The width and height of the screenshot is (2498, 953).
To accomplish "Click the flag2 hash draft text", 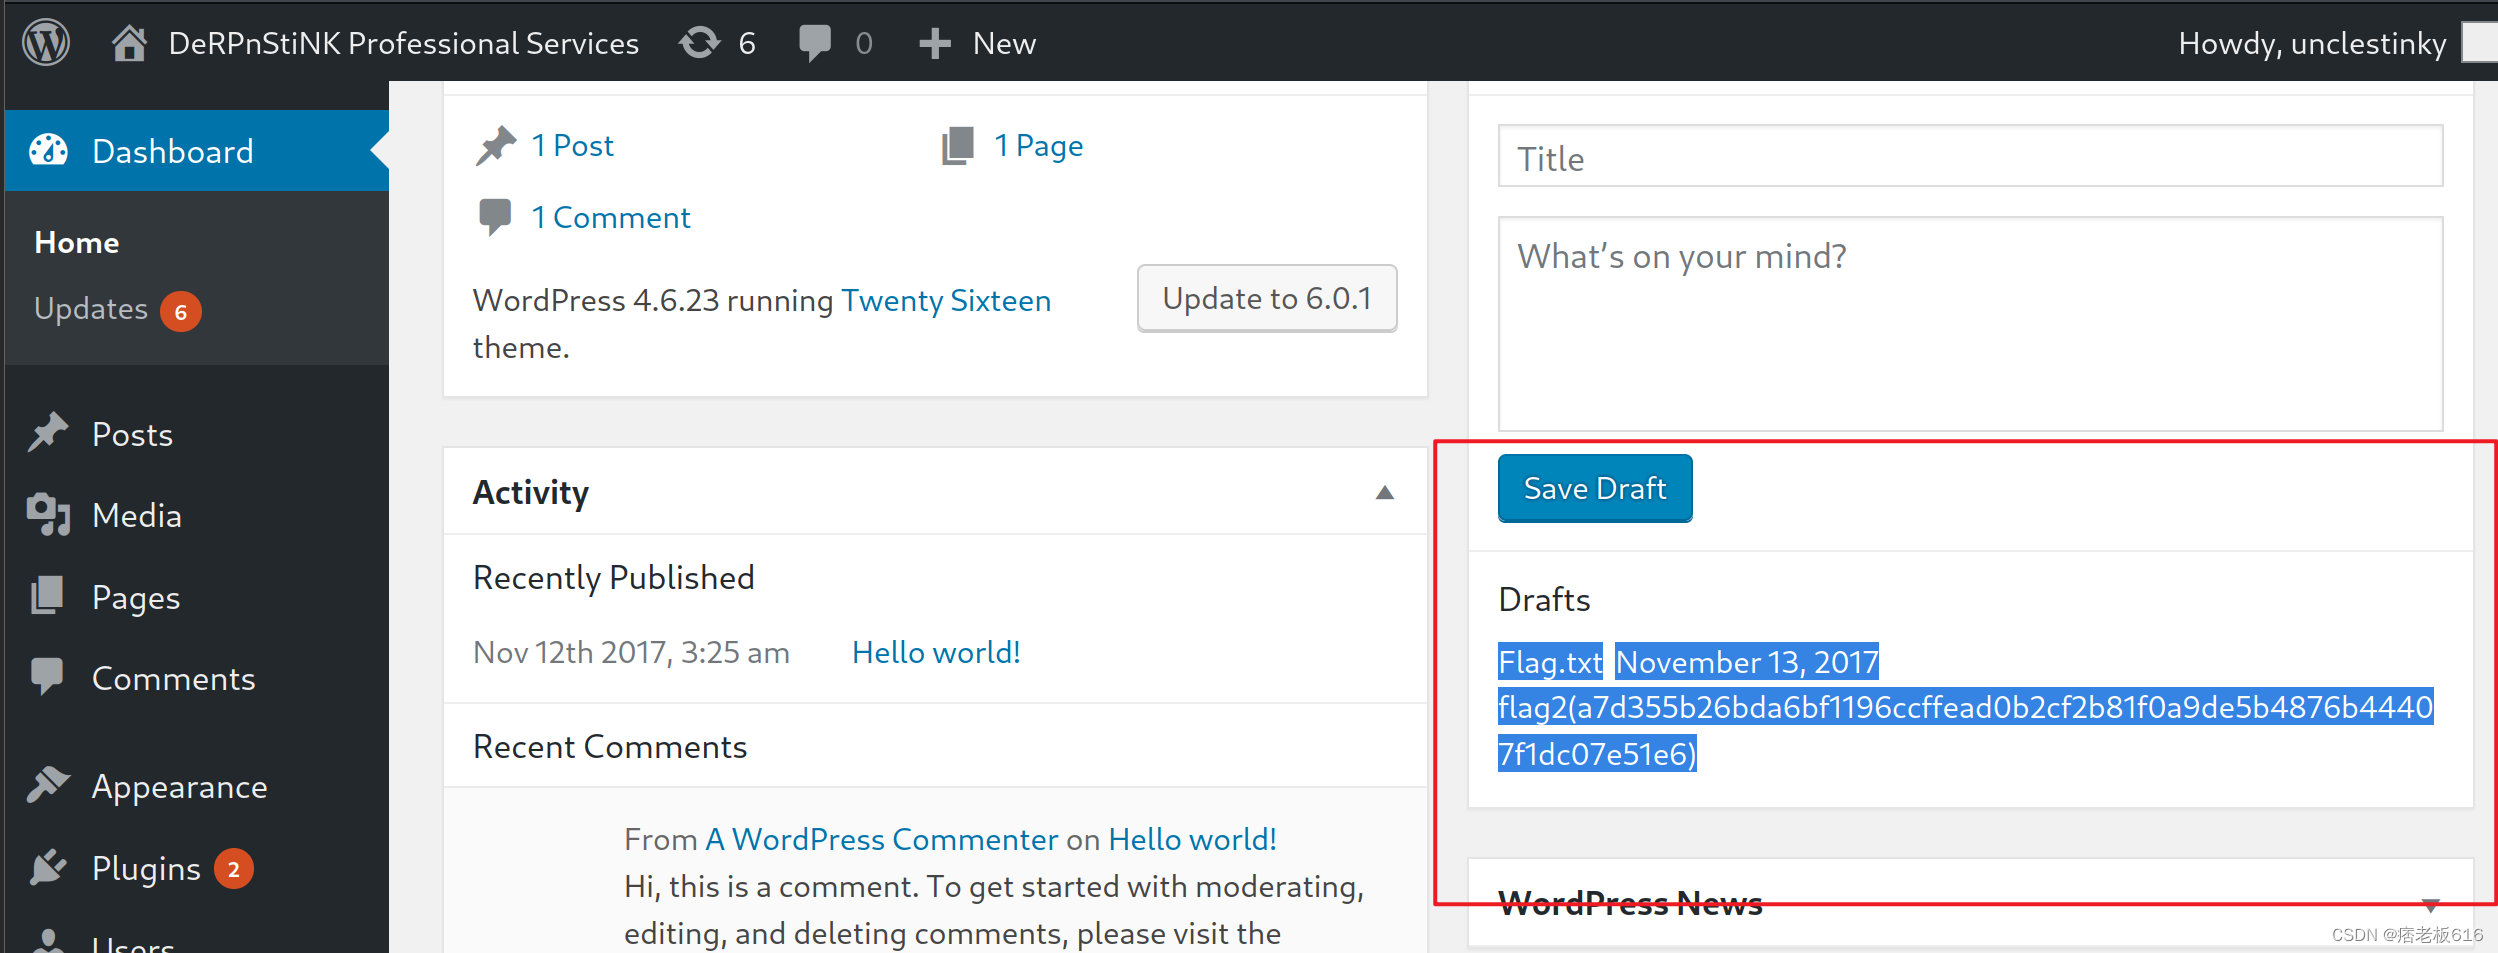I will pos(1965,730).
